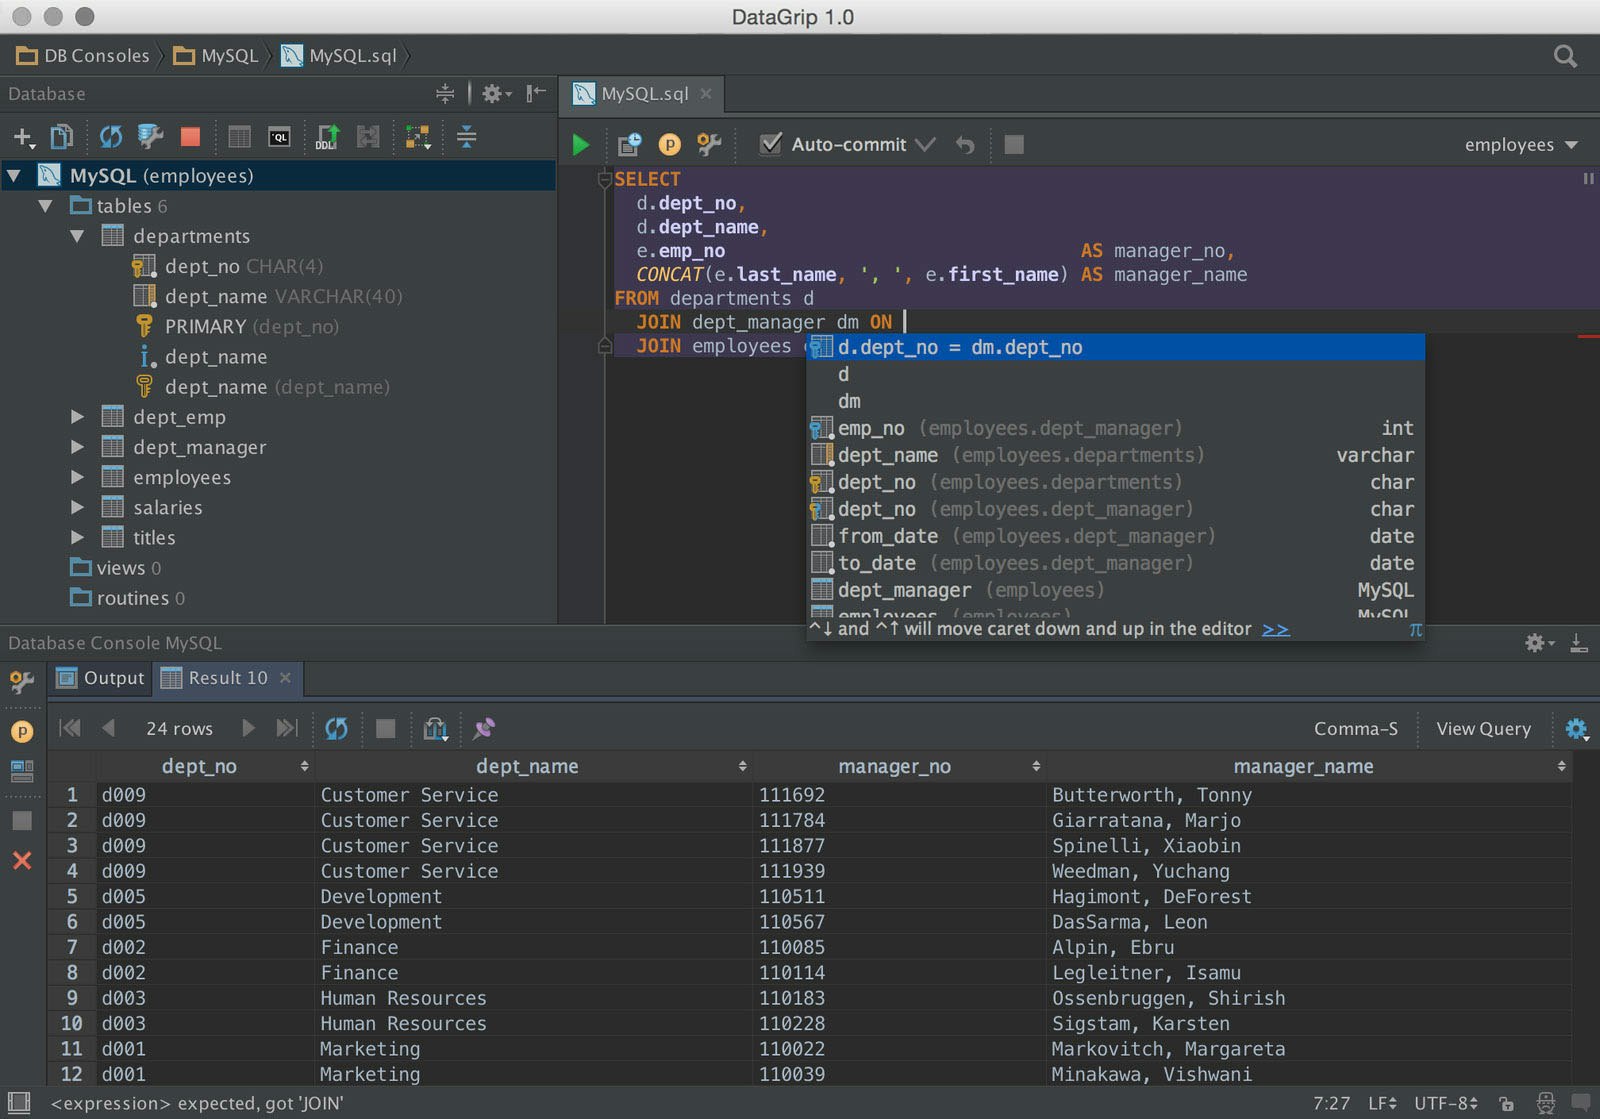Sort by the dept_name column header
Screen dimensions: 1600x1119
(527, 767)
